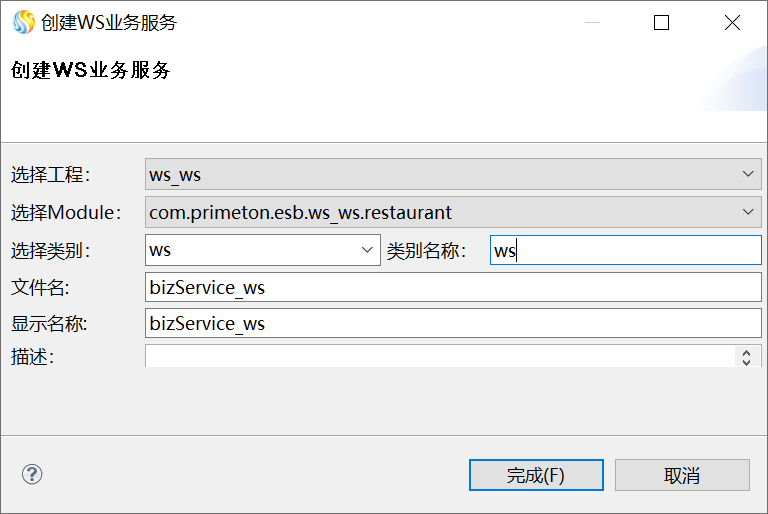Click into the 选择类别 editable text showing ws
The height and width of the screenshot is (514, 768).
[x=250, y=250]
